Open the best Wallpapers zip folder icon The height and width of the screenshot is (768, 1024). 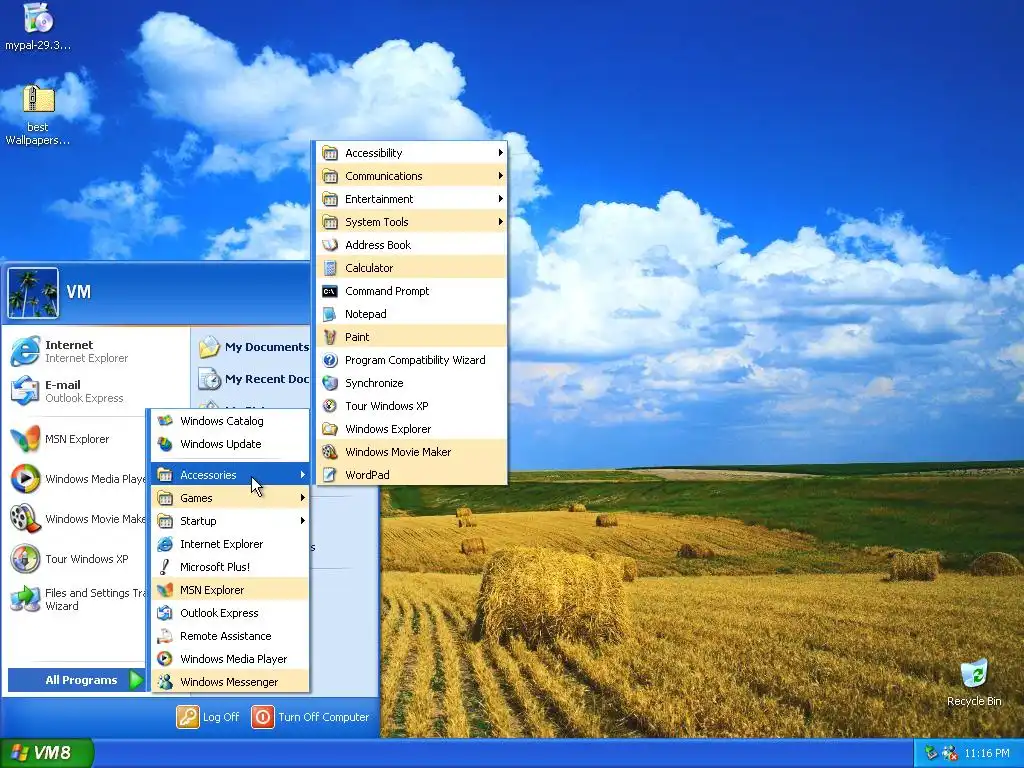tap(37, 114)
